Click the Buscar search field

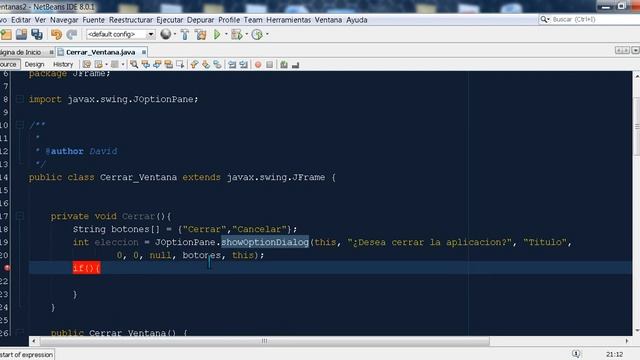coord(589,19)
